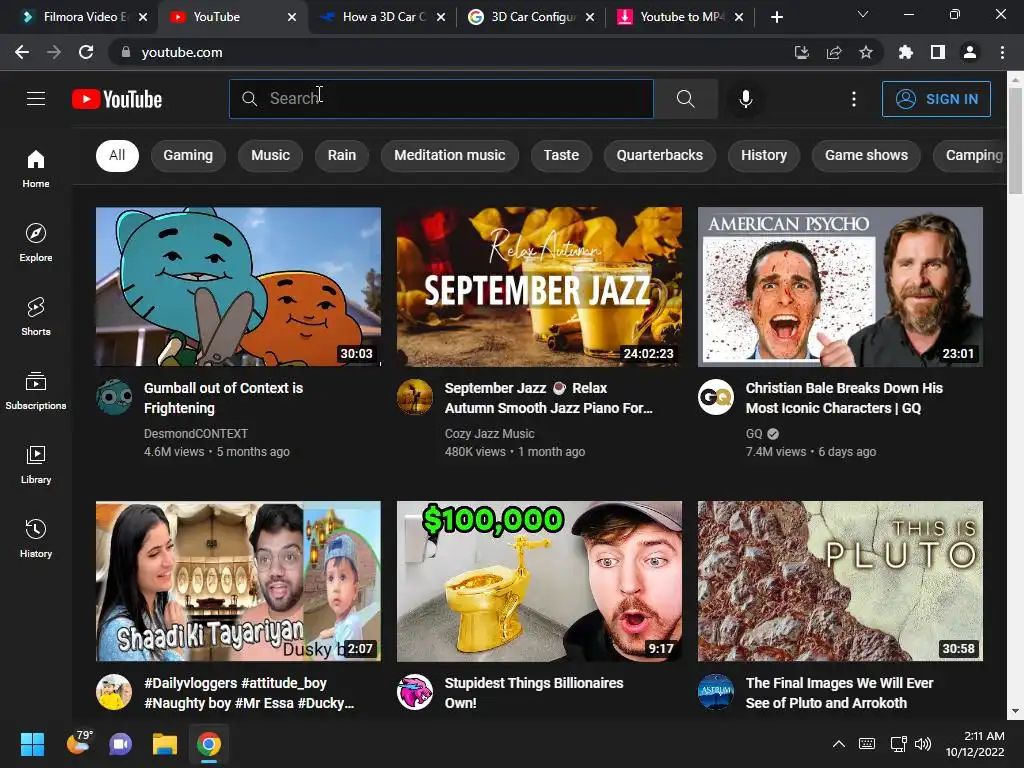Reload the YouTube page
1024x768 pixels.
(86, 52)
